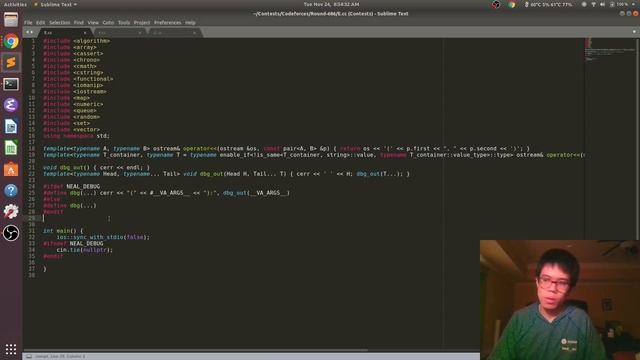Viewport: 640px width, 360px height.
Task: Close the second file tab
Action: tap(140, 33)
